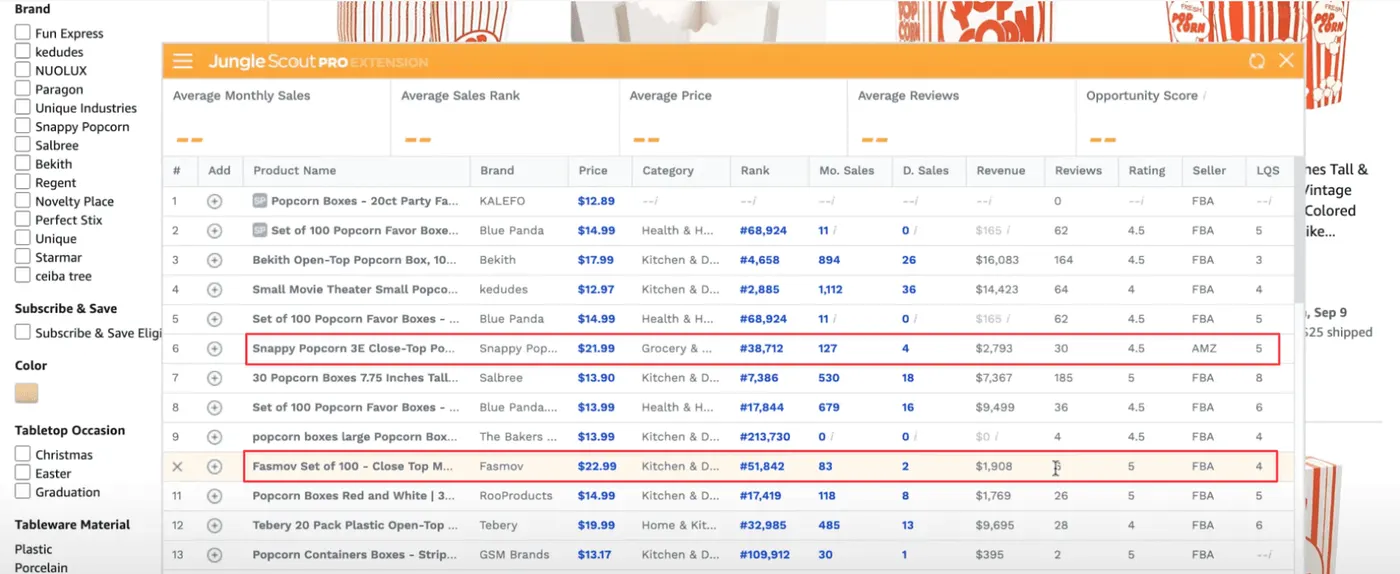The height and width of the screenshot is (574, 1400).
Task: Refresh the Jungle Scout extension data
Action: pos(1257,61)
